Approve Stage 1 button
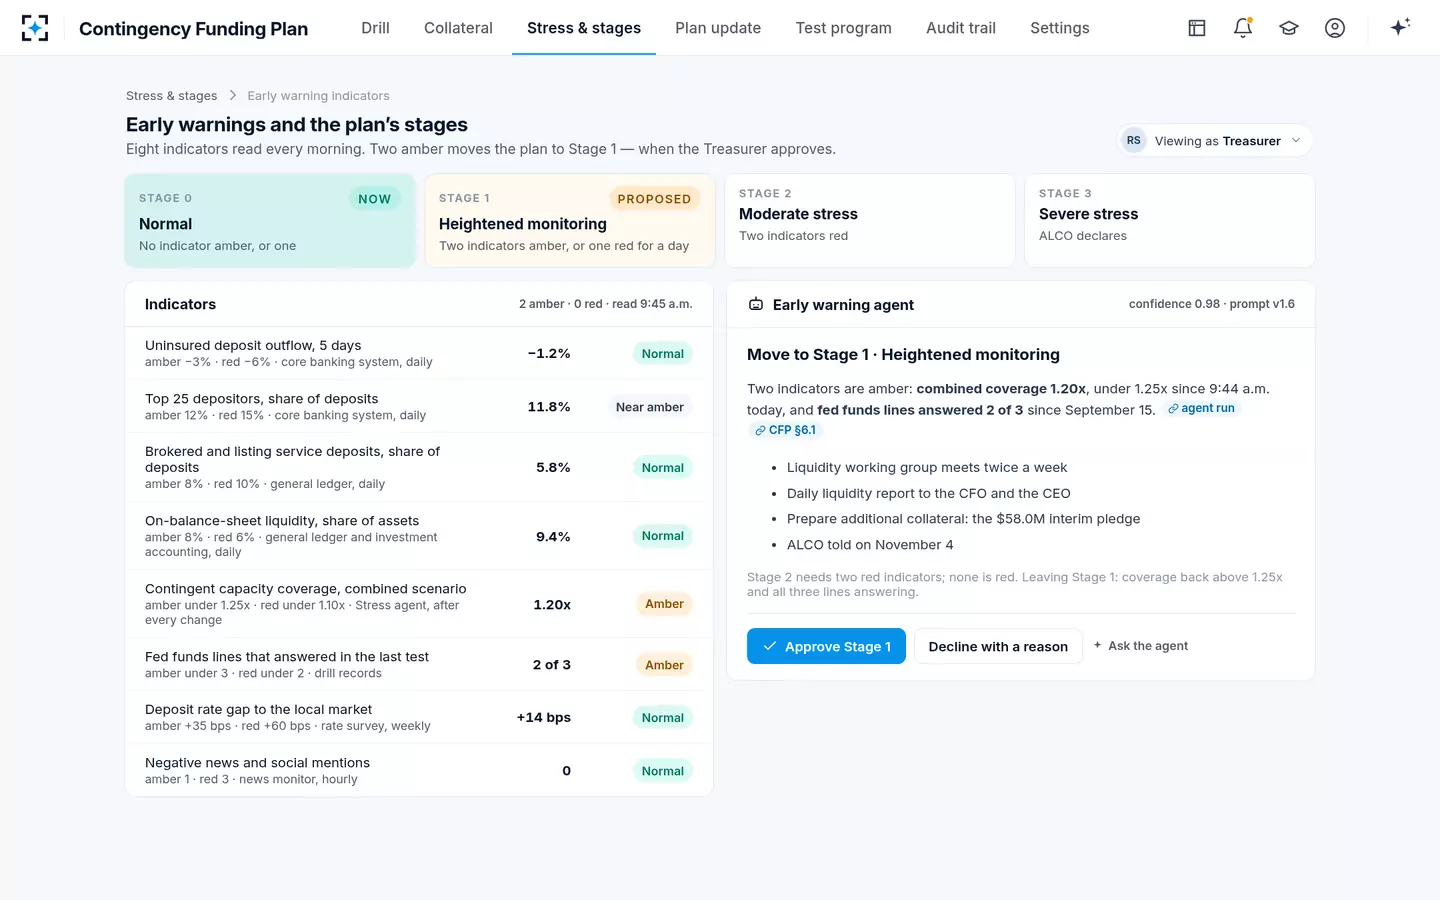 (x=826, y=646)
